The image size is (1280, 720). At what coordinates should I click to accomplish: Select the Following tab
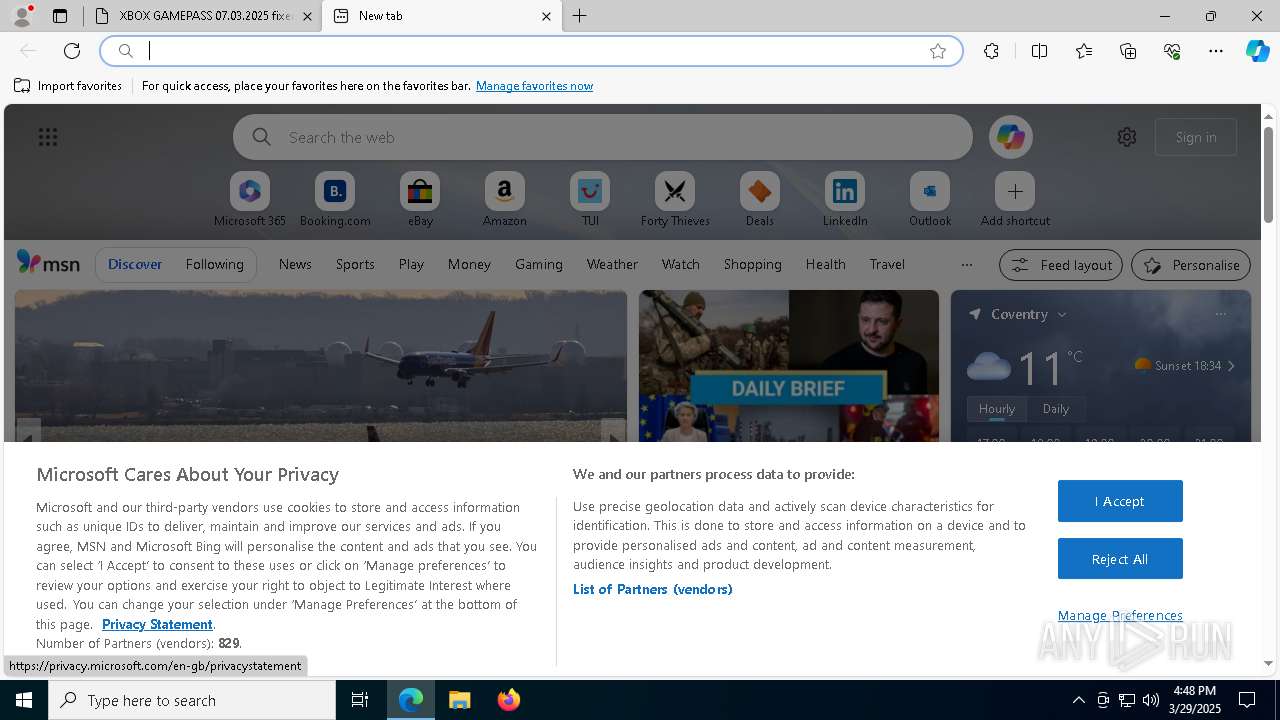click(x=214, y=264)
